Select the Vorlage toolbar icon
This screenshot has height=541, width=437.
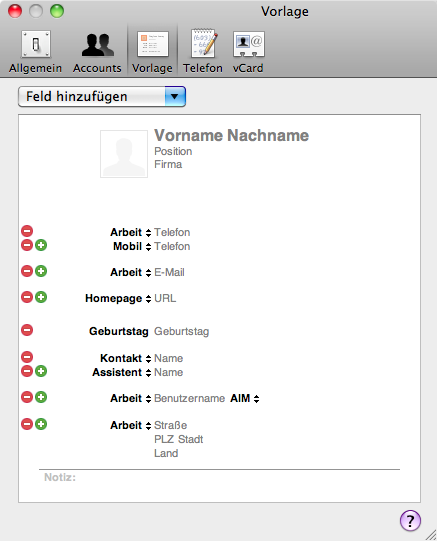click(152, 52)
